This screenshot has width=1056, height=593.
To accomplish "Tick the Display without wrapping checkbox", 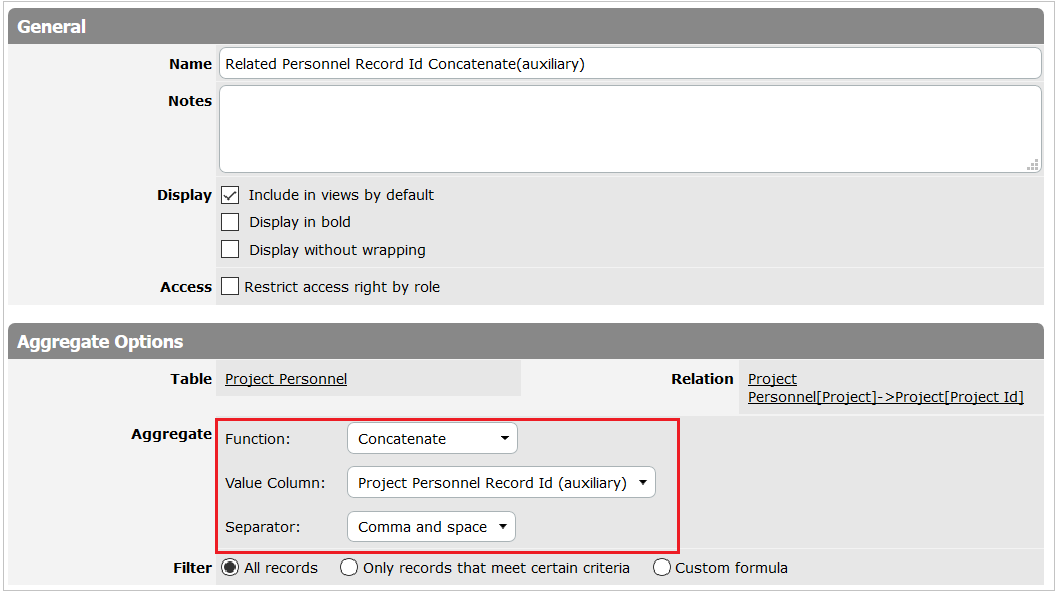I will click(230, 250).
